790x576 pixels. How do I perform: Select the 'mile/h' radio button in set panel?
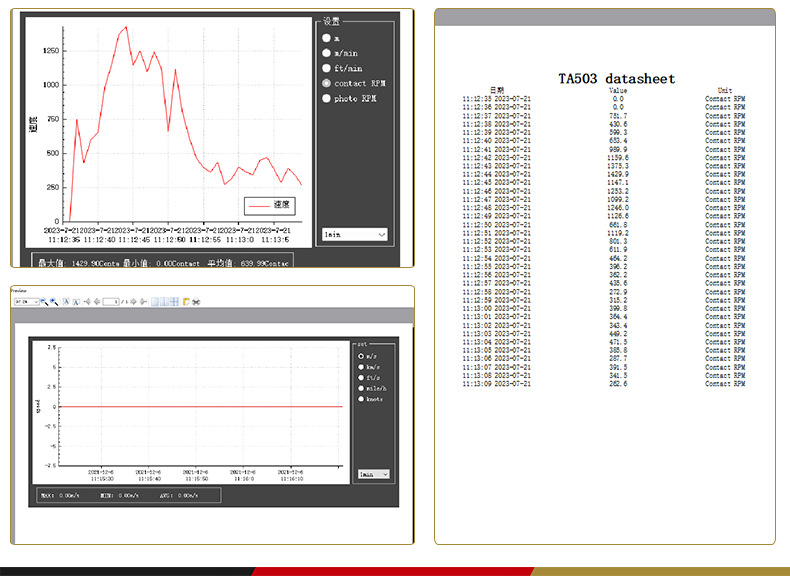pyautogui.click(x=361, y=388)
